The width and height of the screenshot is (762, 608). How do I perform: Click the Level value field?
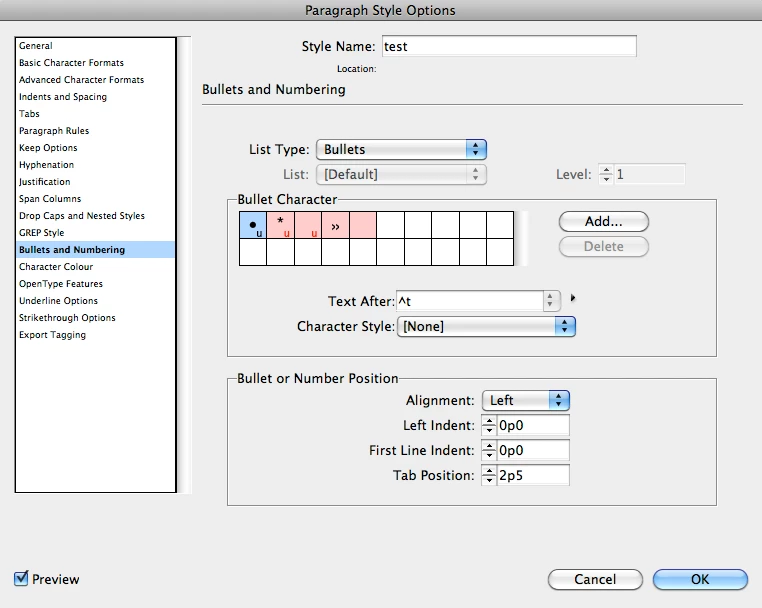click(649, 174)
